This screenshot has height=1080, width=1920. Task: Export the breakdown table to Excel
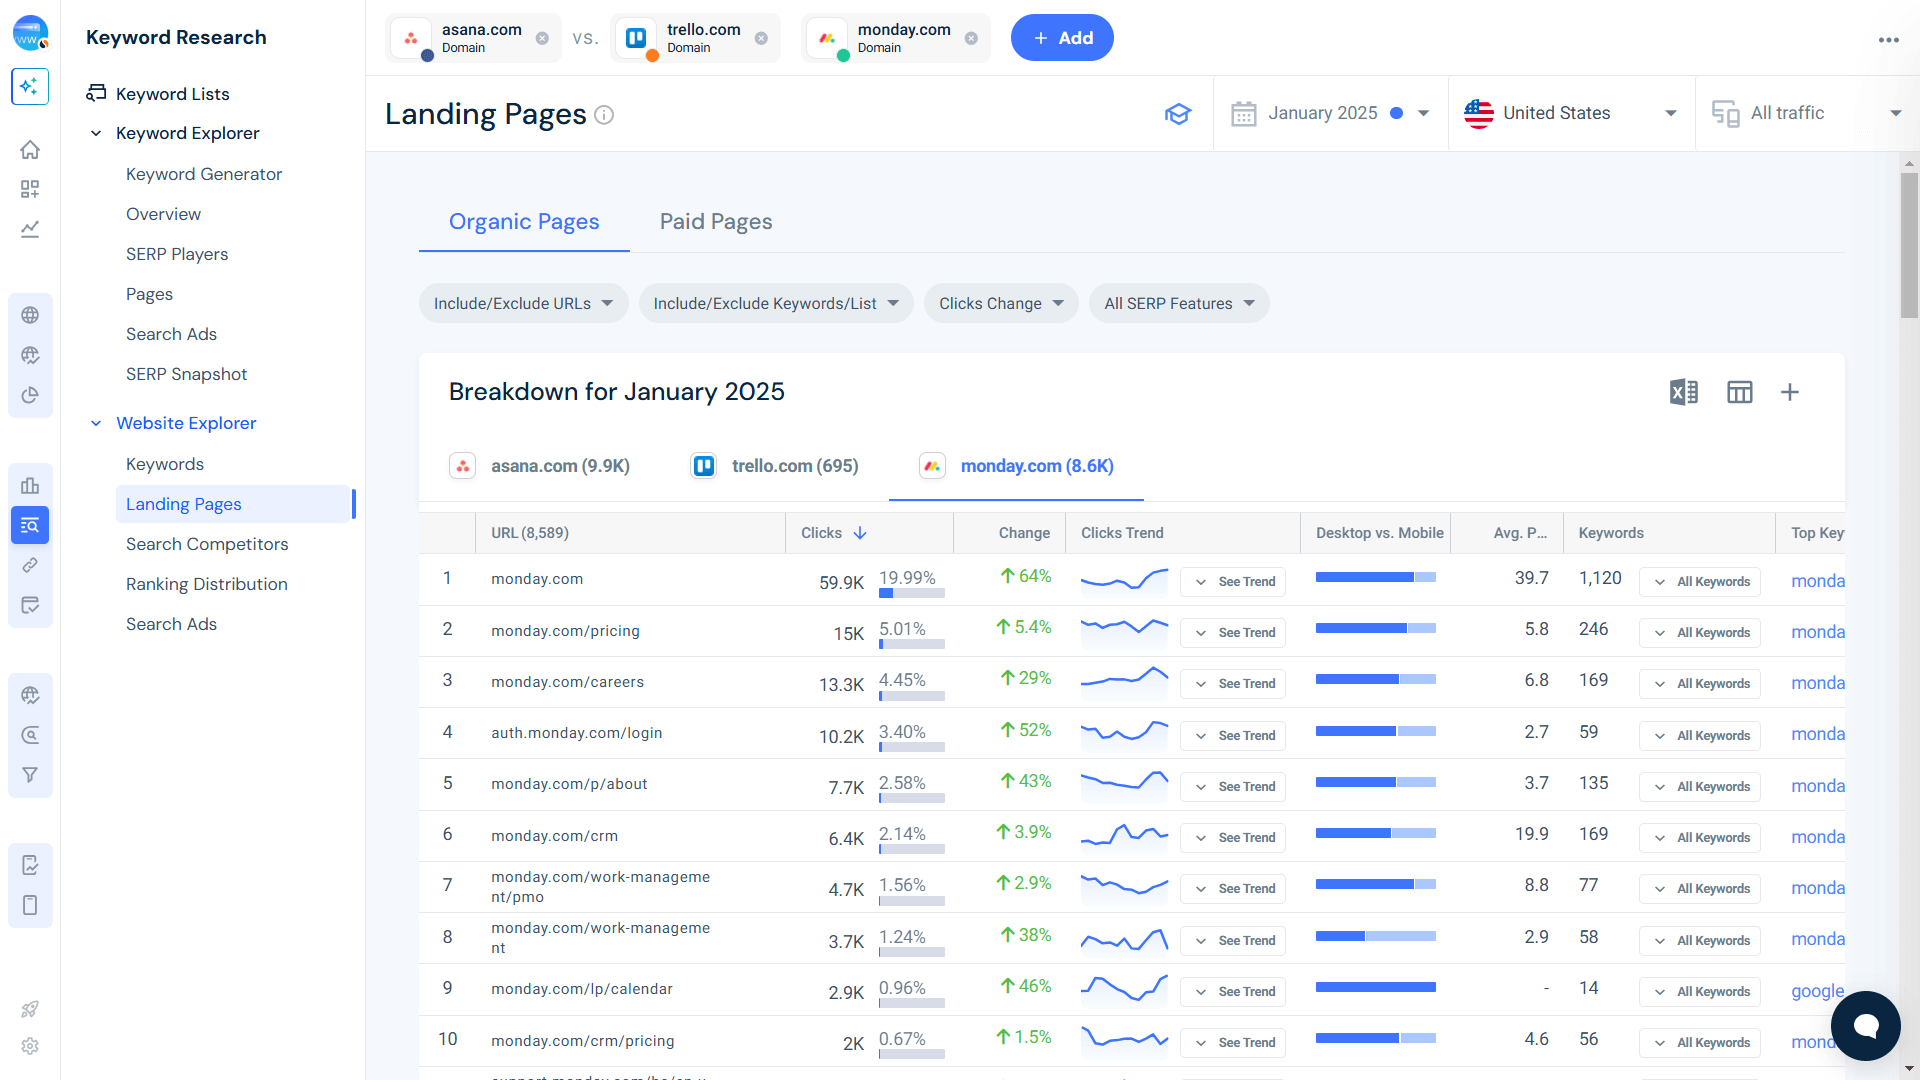pyautogui.click(x=1684, y=392)
